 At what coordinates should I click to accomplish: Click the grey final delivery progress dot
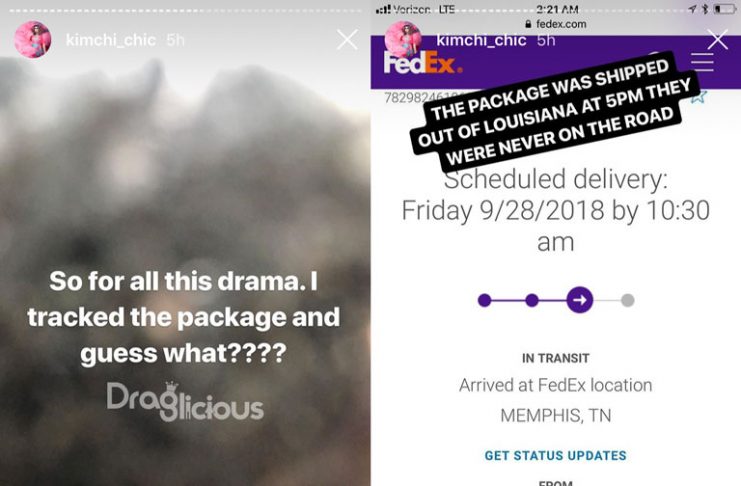pyautogui.click(x=628, y=300)
